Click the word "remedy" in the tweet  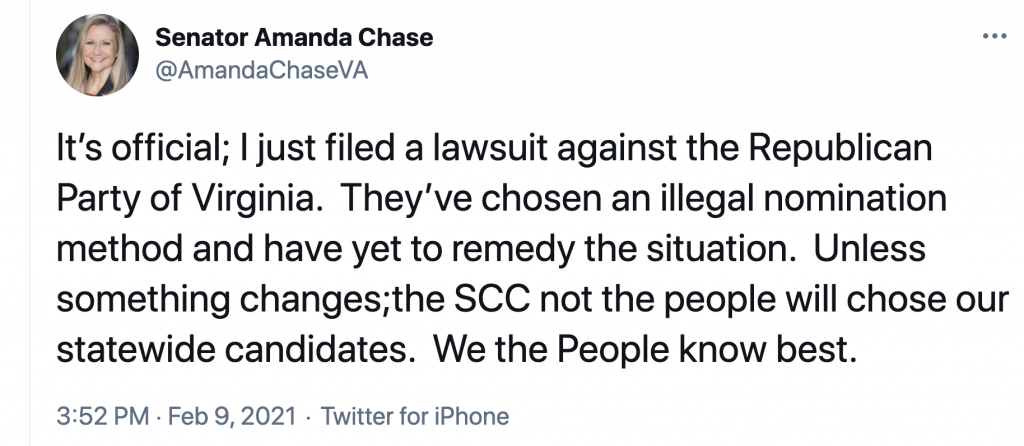(x=505, y=245)
